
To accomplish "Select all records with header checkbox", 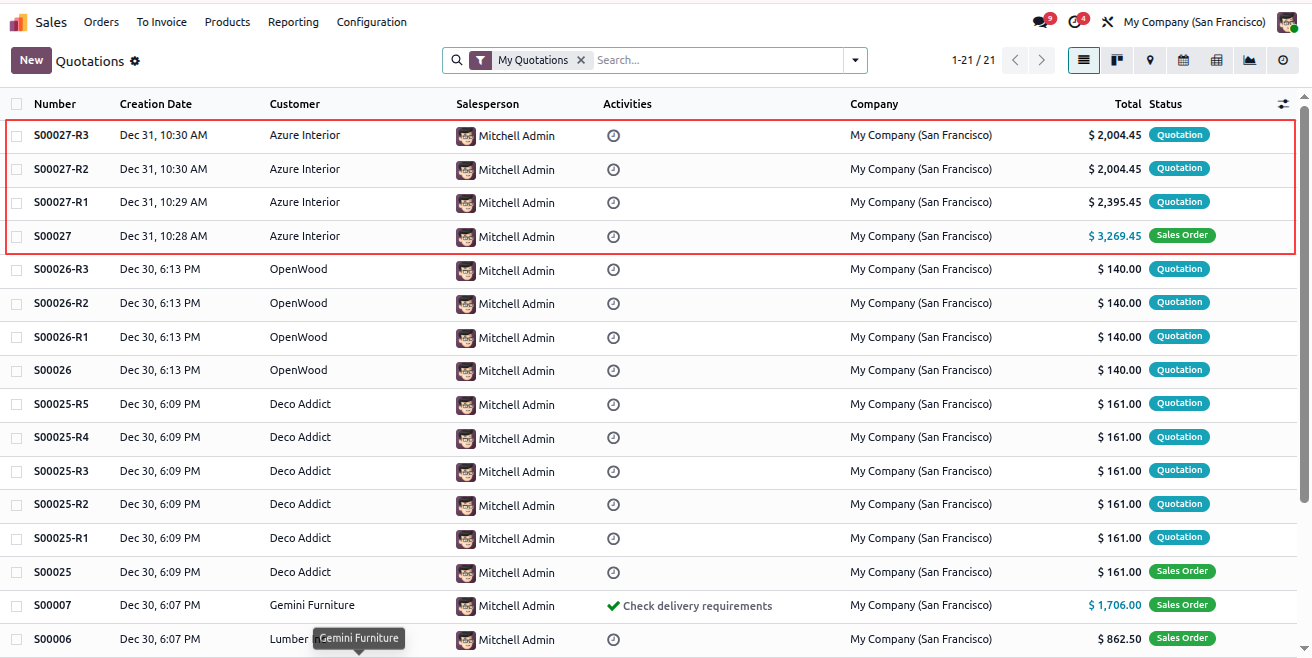I will tap(16, 104).
